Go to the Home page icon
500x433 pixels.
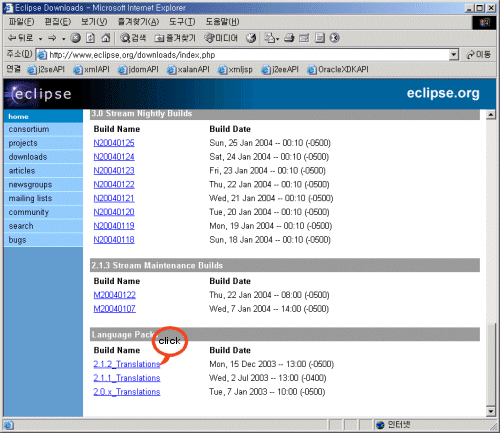click(106, 38)
